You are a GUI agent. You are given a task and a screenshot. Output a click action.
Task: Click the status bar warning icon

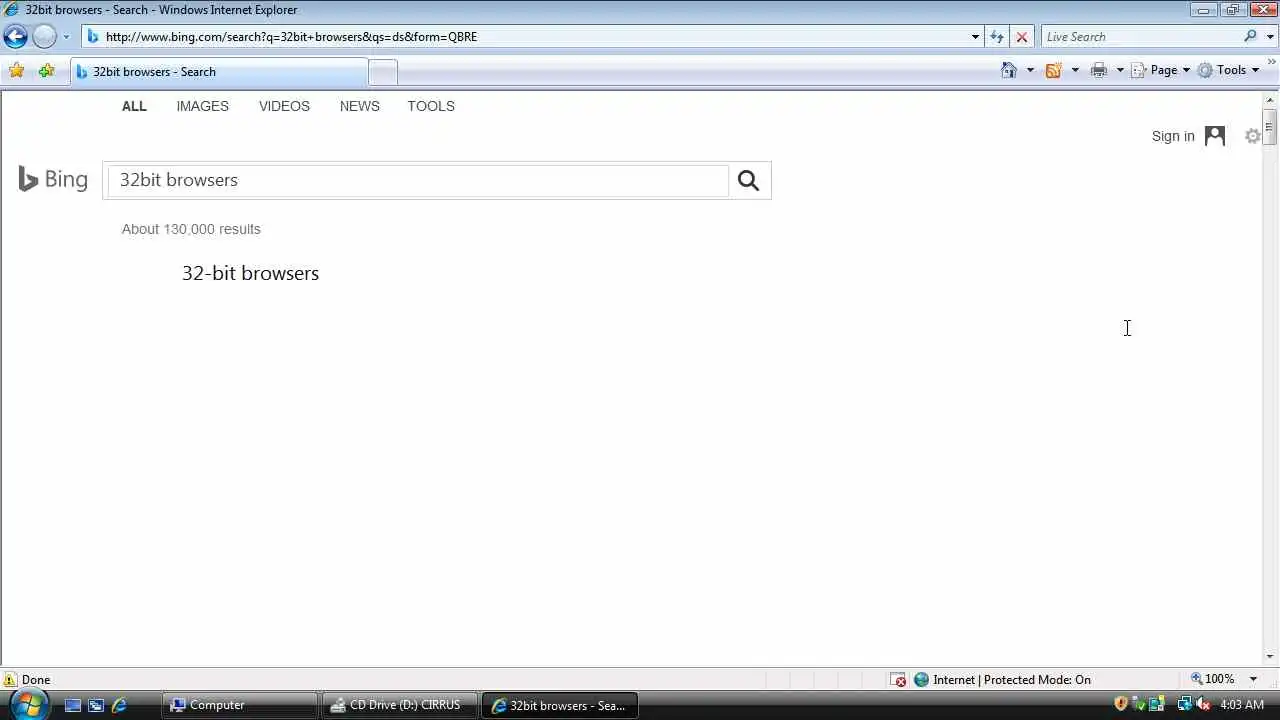[10, 680]
